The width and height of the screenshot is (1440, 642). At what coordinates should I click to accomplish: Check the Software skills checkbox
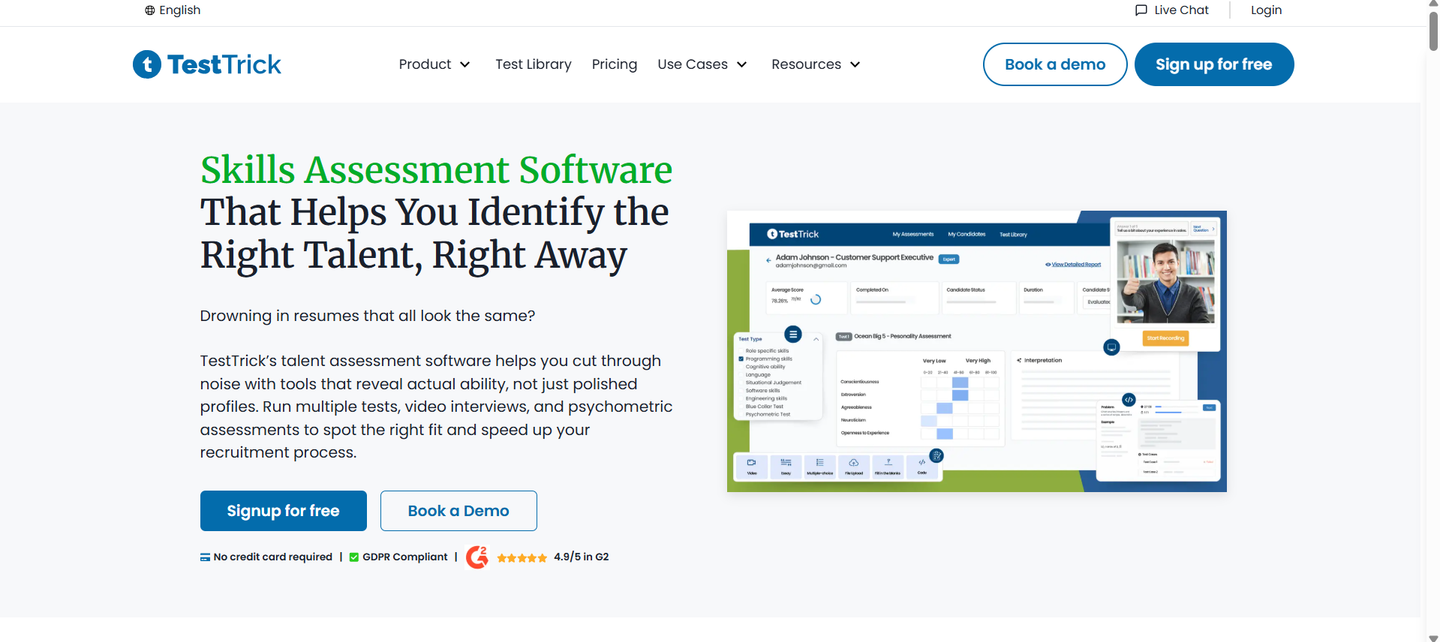point(741,391)
